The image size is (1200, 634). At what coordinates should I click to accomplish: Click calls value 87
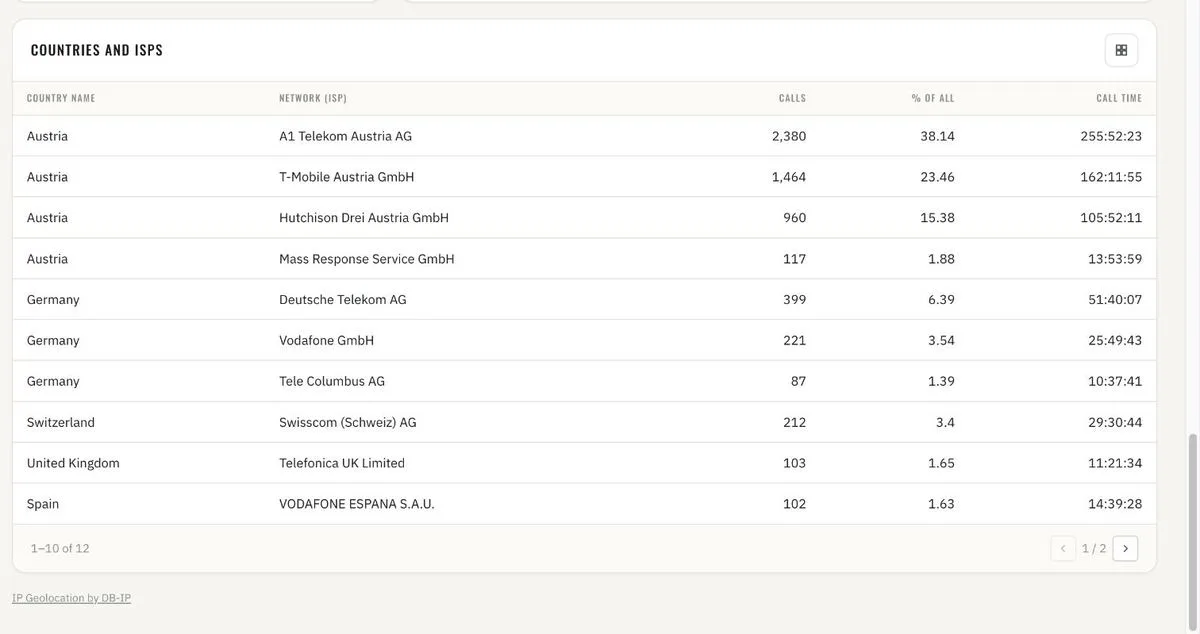[798, 382]
